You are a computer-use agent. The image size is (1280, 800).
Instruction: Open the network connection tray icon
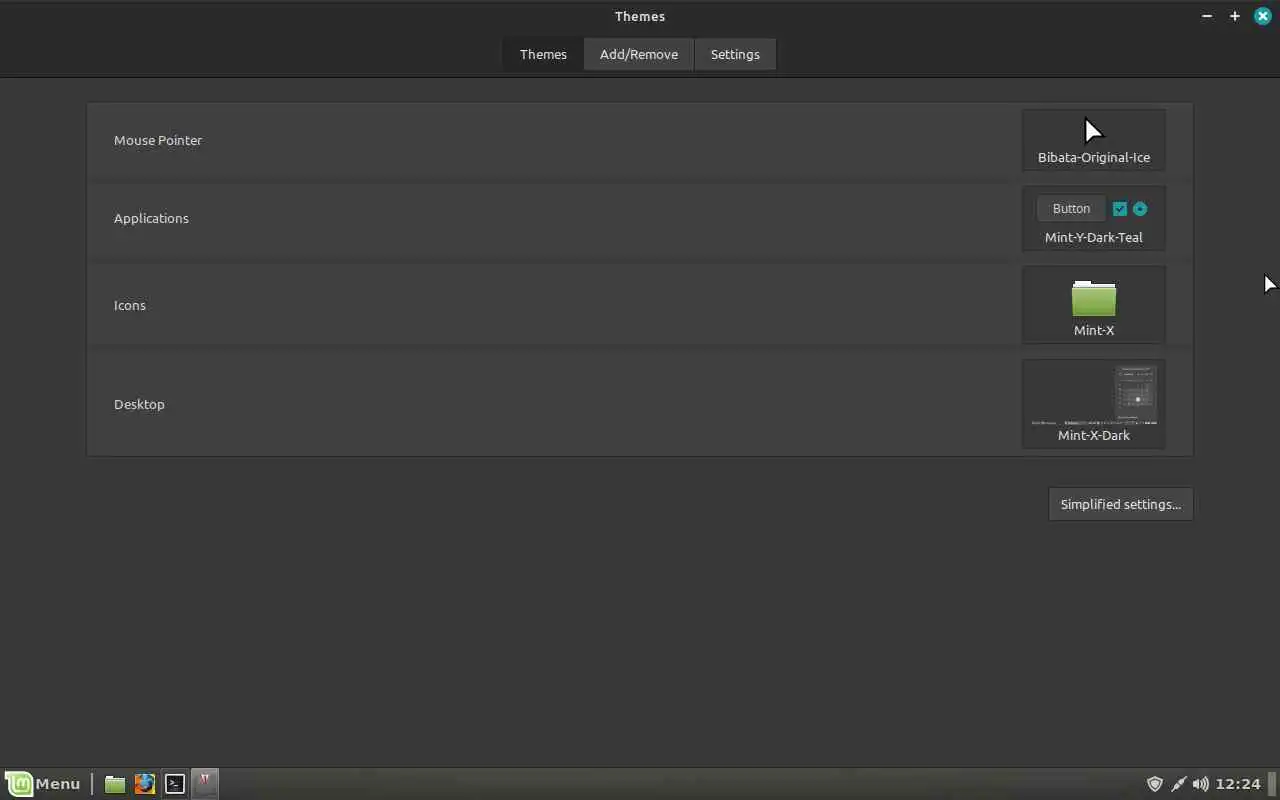coord(1178,784)
